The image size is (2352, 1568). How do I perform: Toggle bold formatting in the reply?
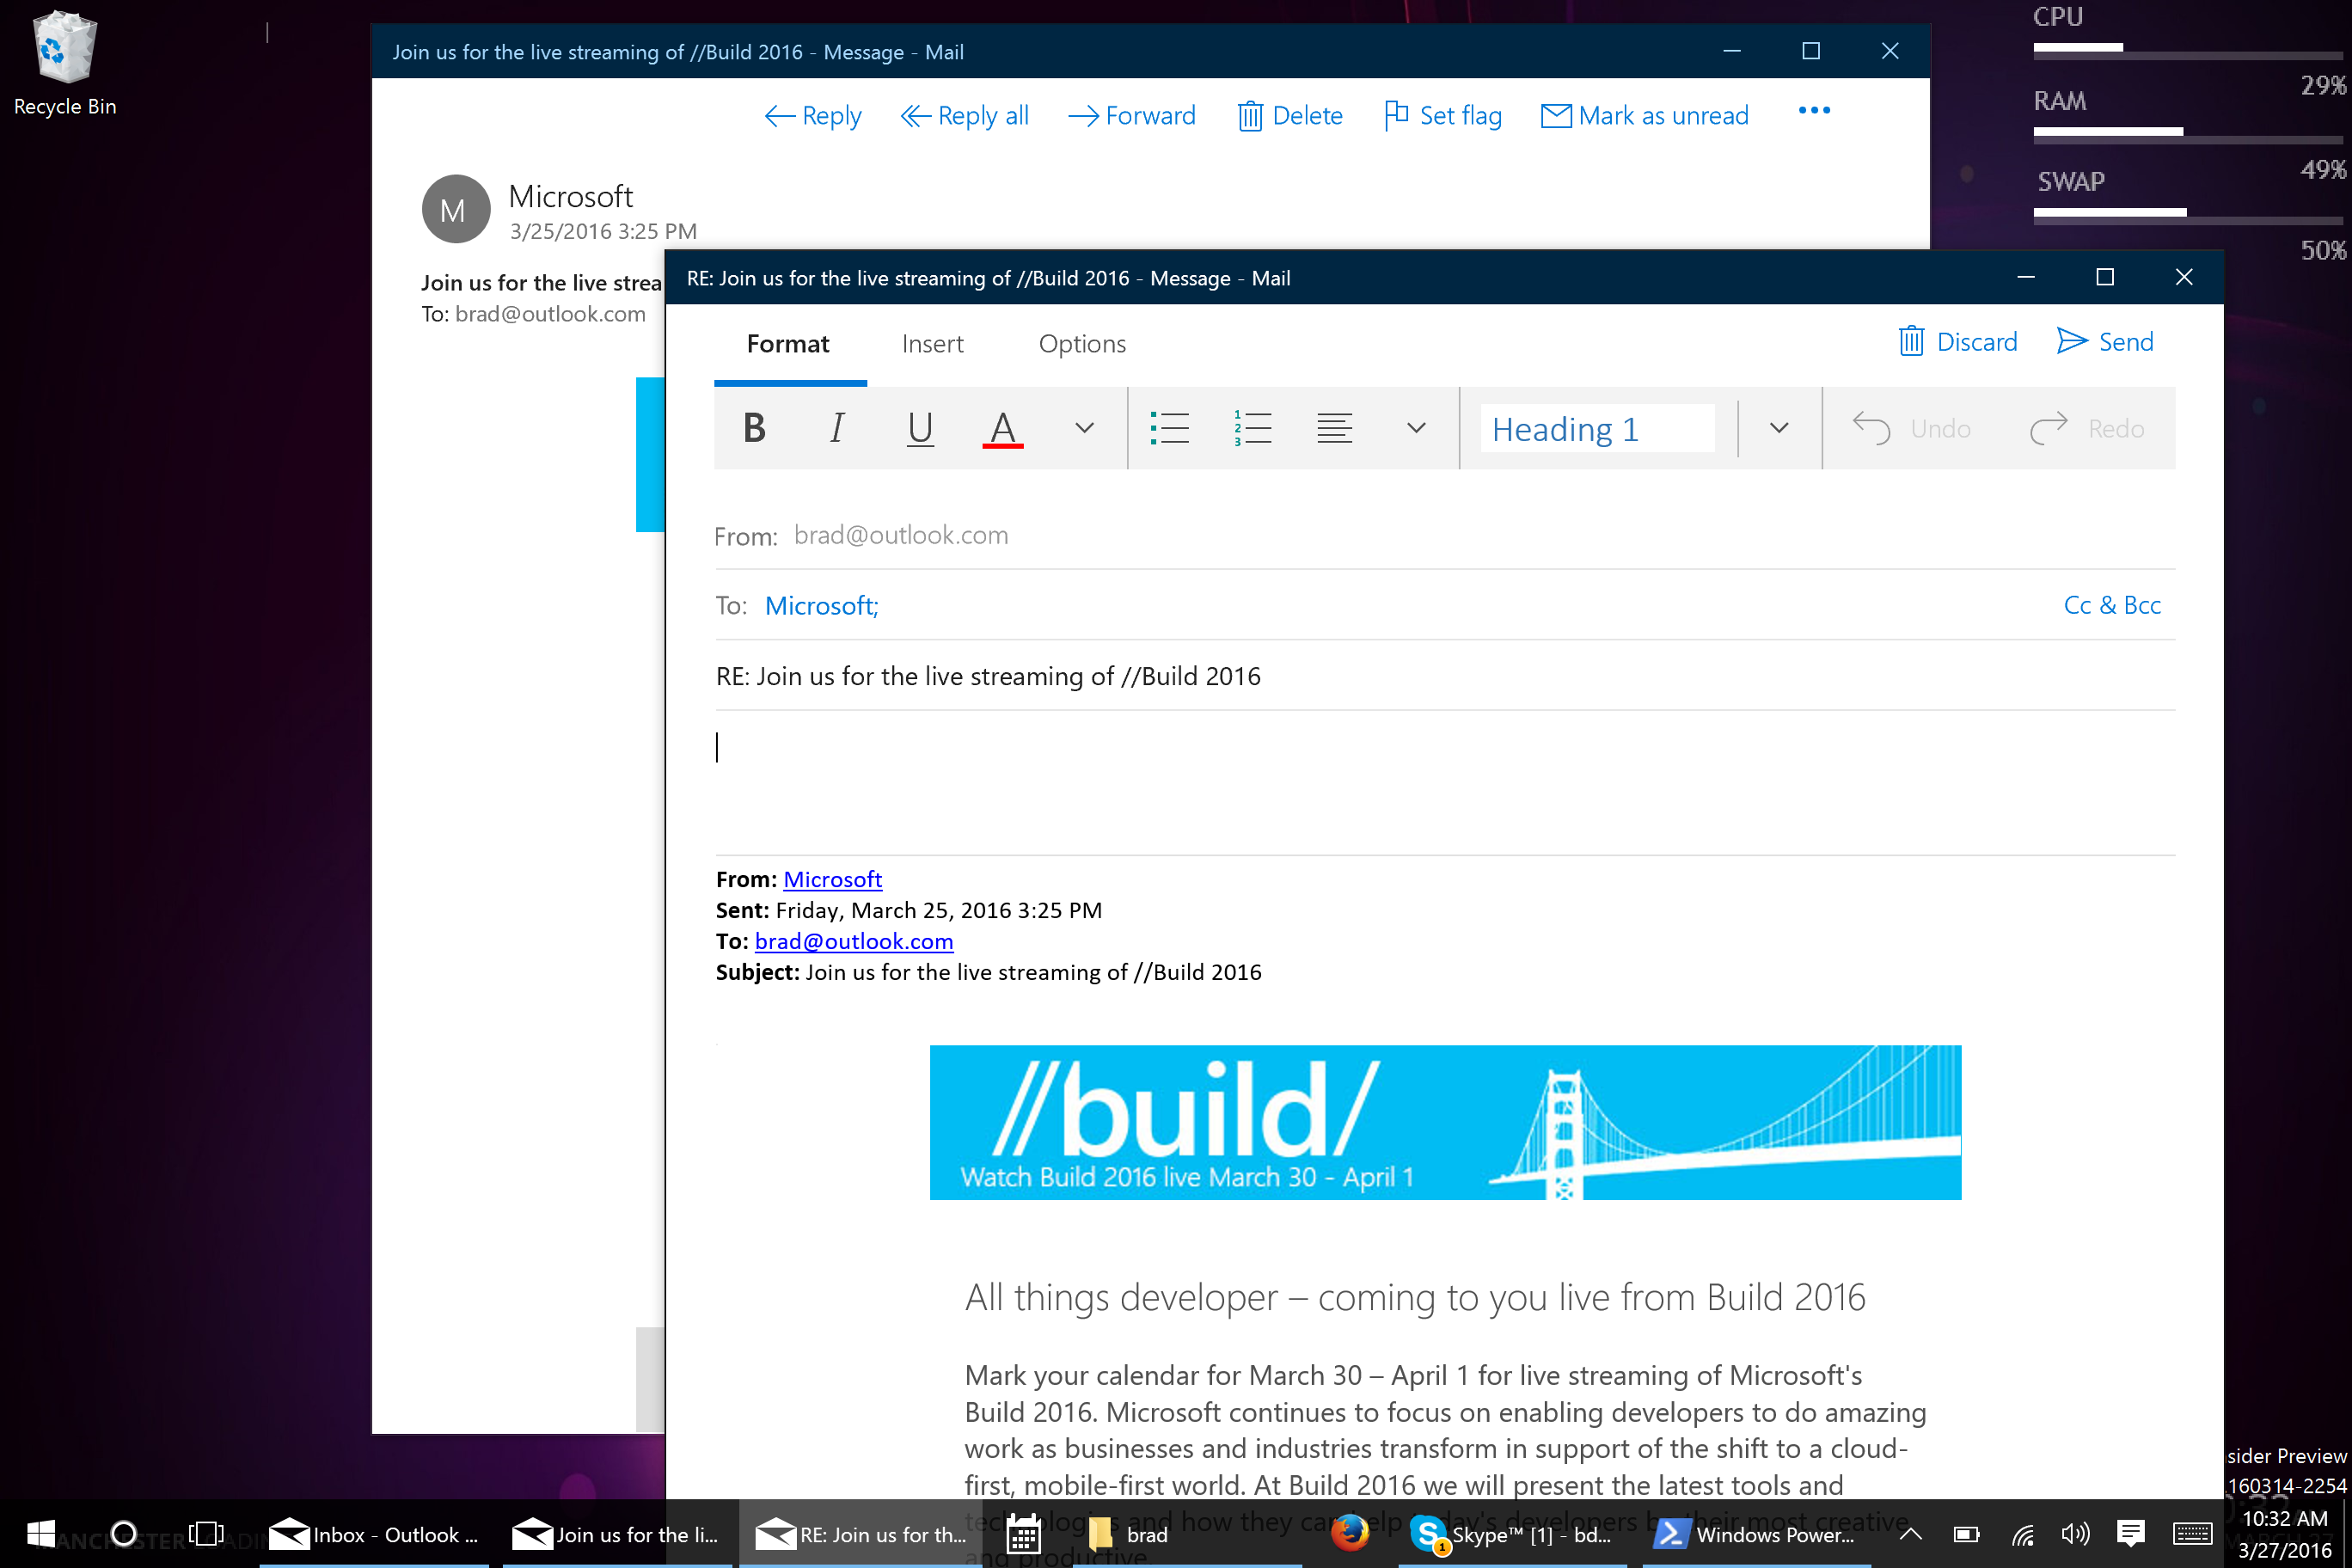tap(754, 428)
